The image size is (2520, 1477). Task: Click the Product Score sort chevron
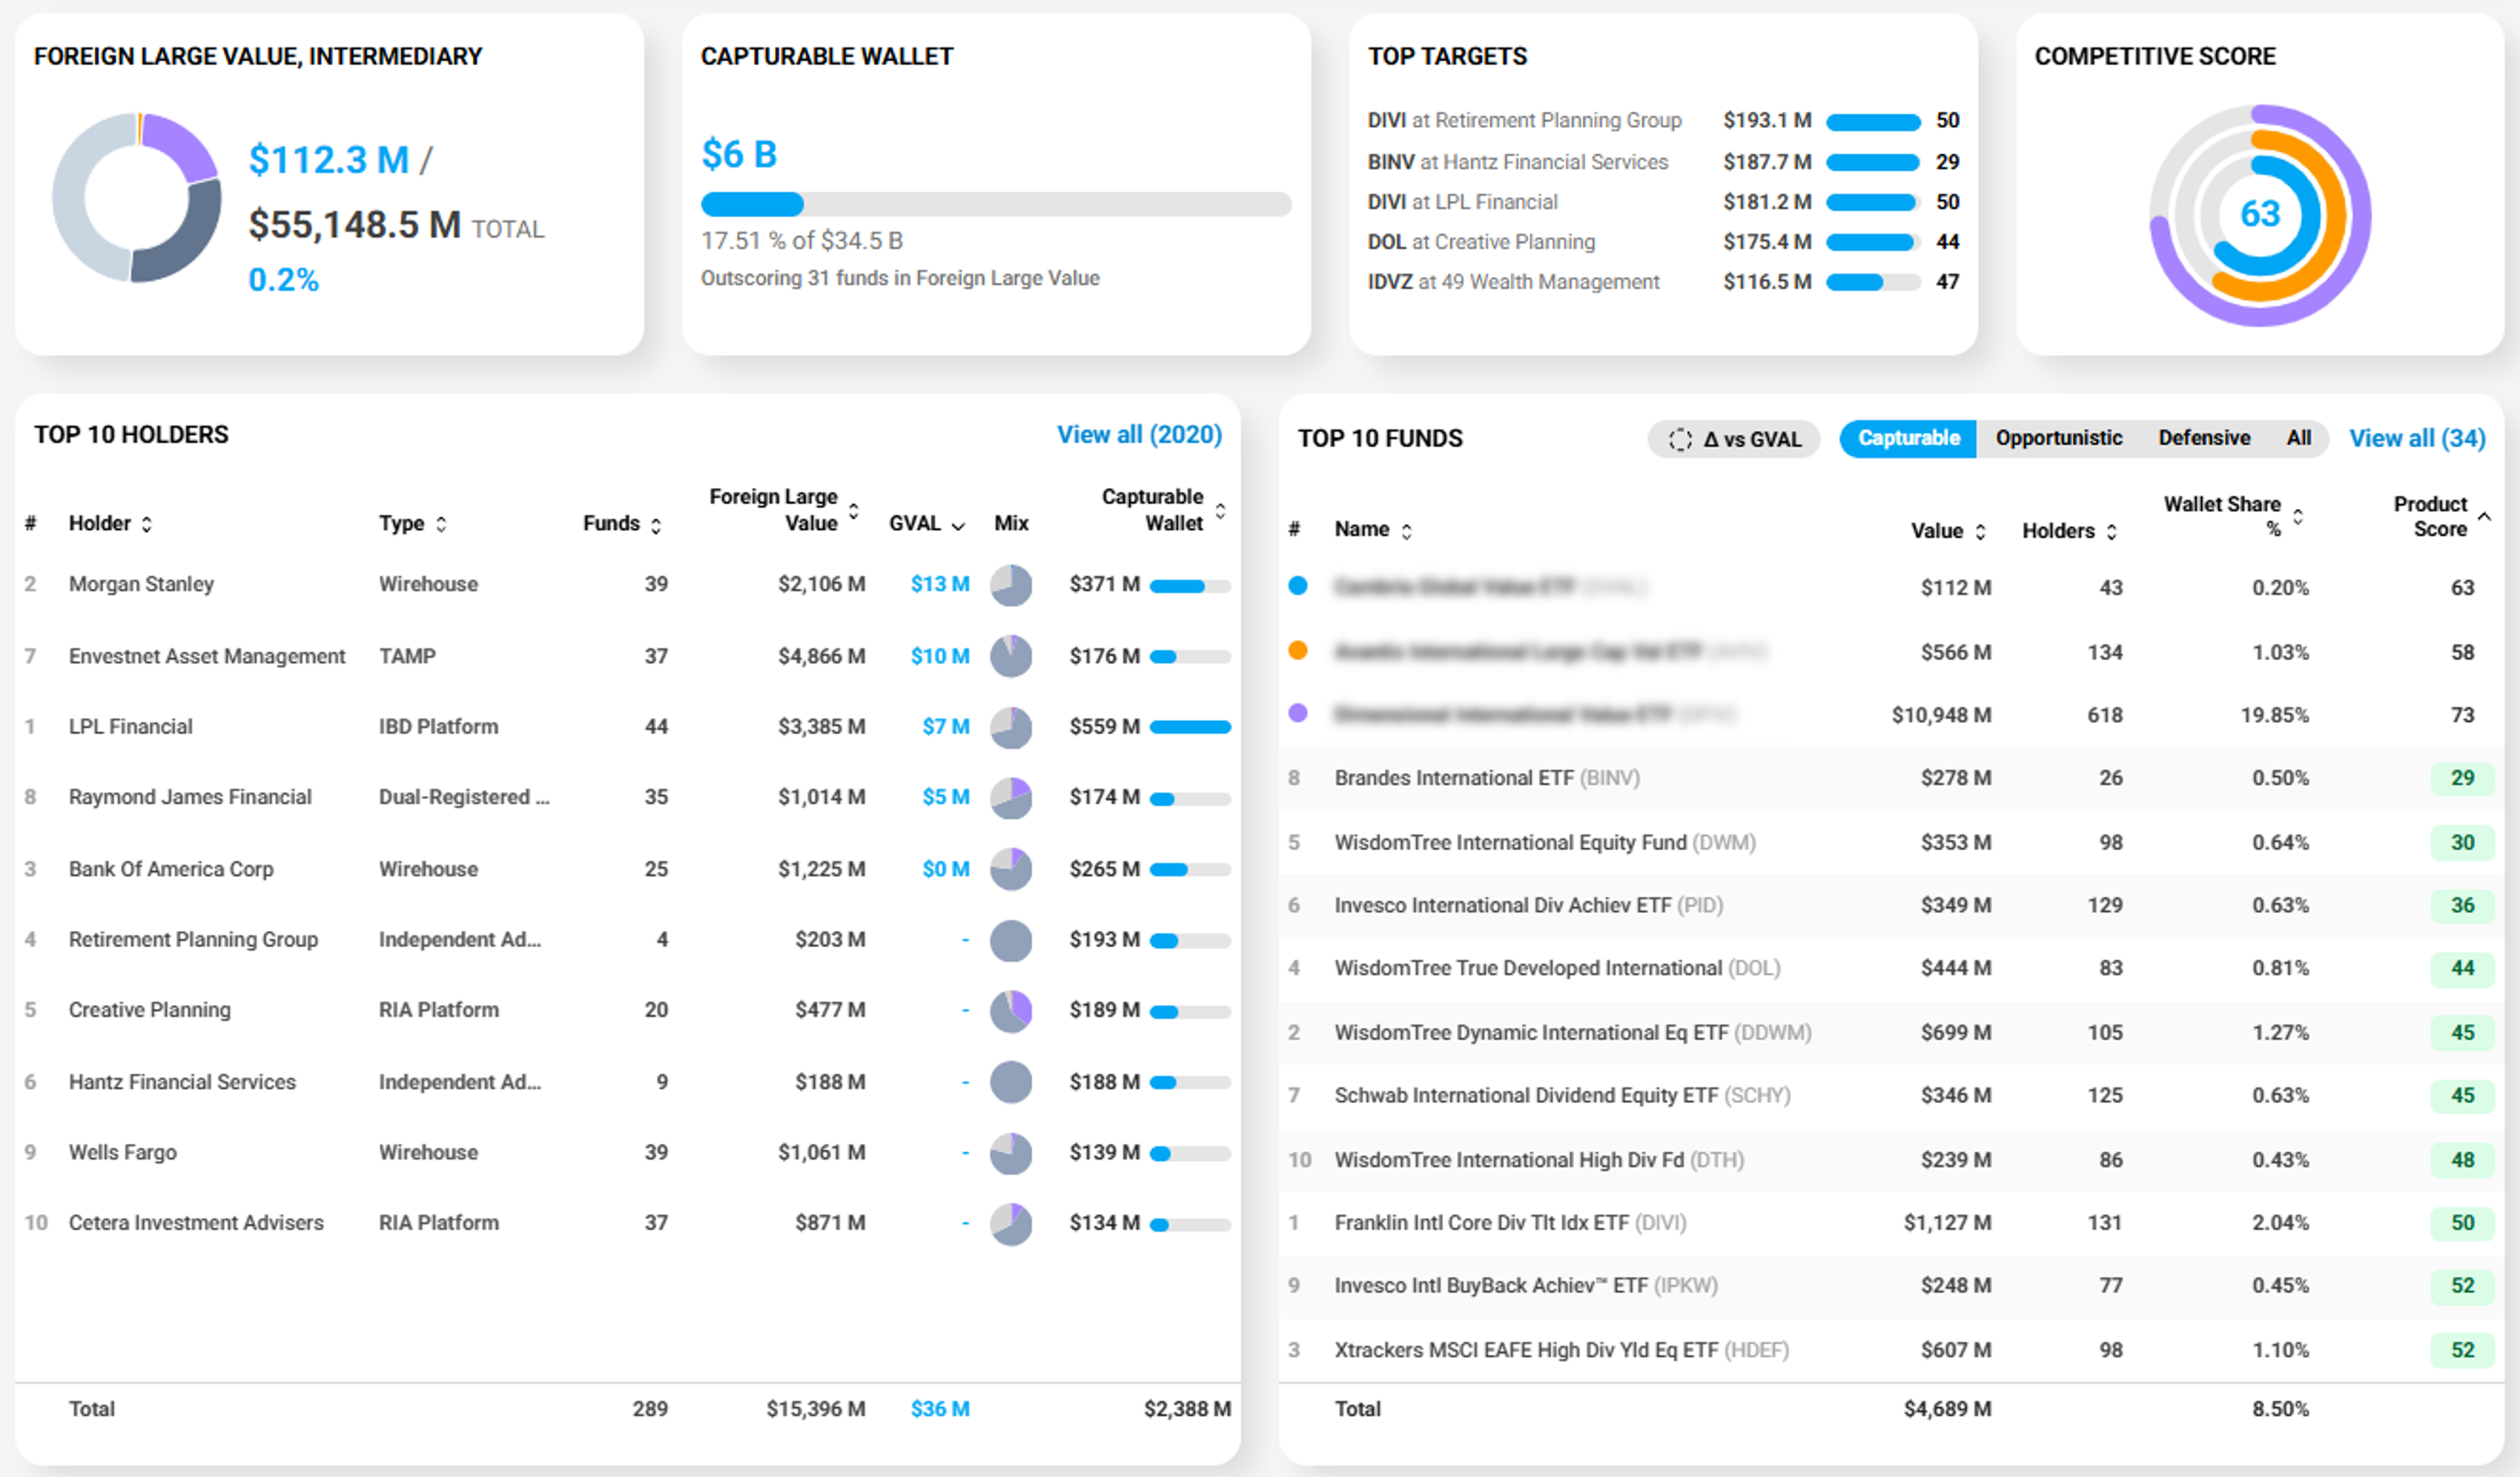coord(2484,516)
